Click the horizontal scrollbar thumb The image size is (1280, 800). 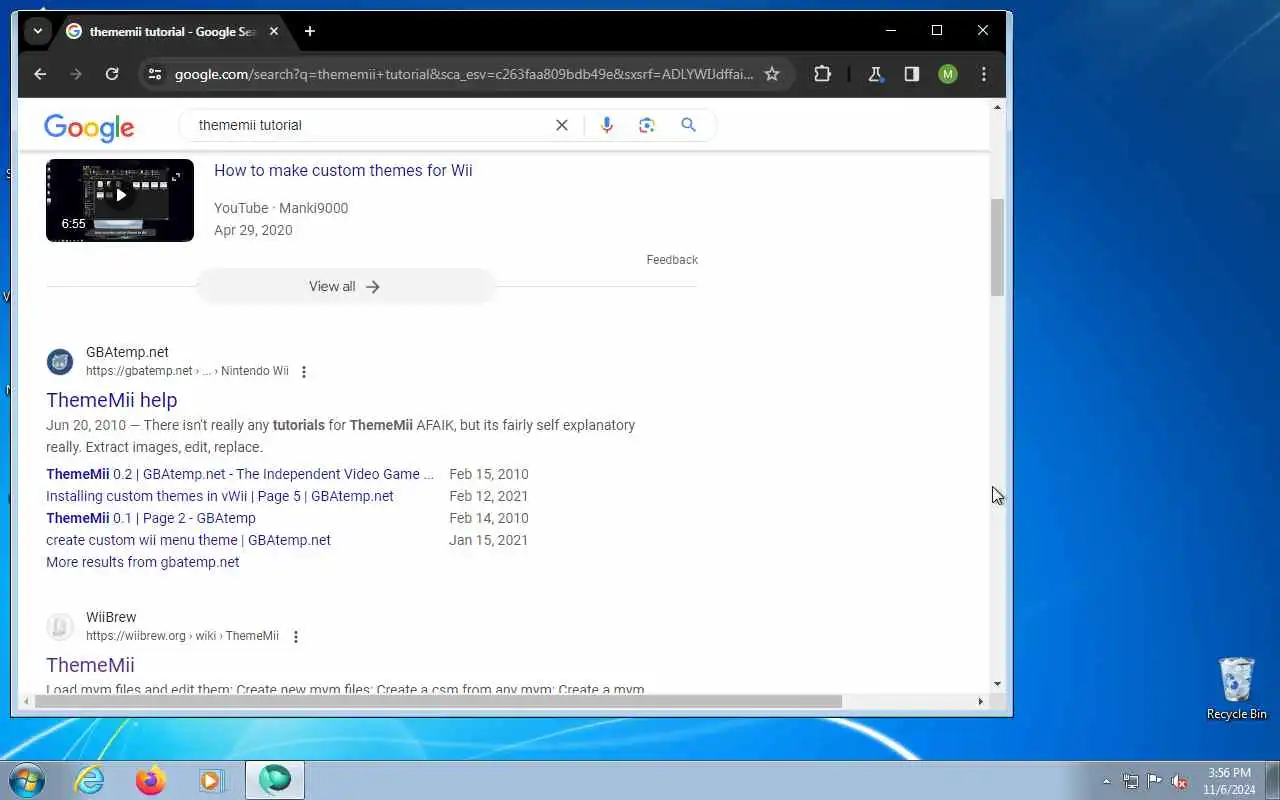[x=438, y=701]
